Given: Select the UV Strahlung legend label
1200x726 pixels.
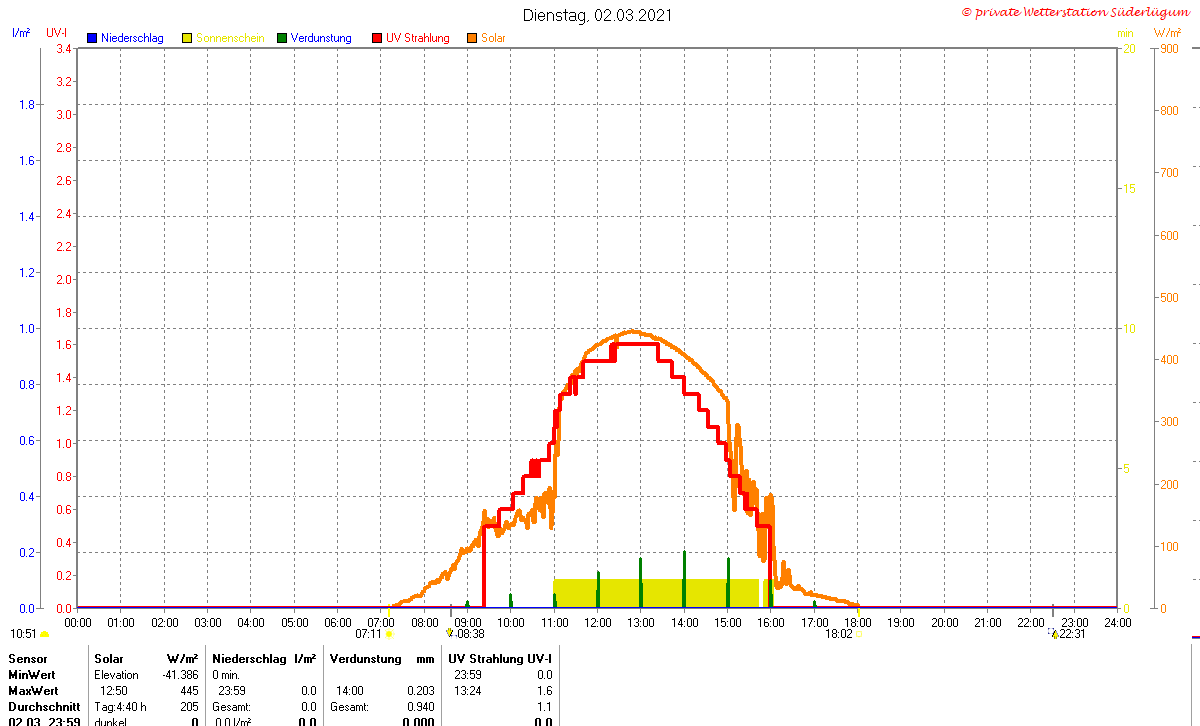Looking at the screenshot, I should point(418,38).
